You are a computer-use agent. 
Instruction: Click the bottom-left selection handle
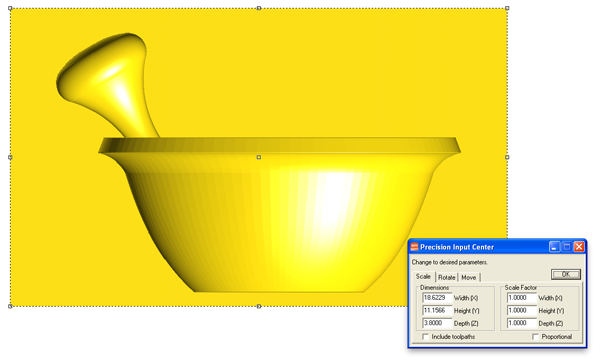10,306
